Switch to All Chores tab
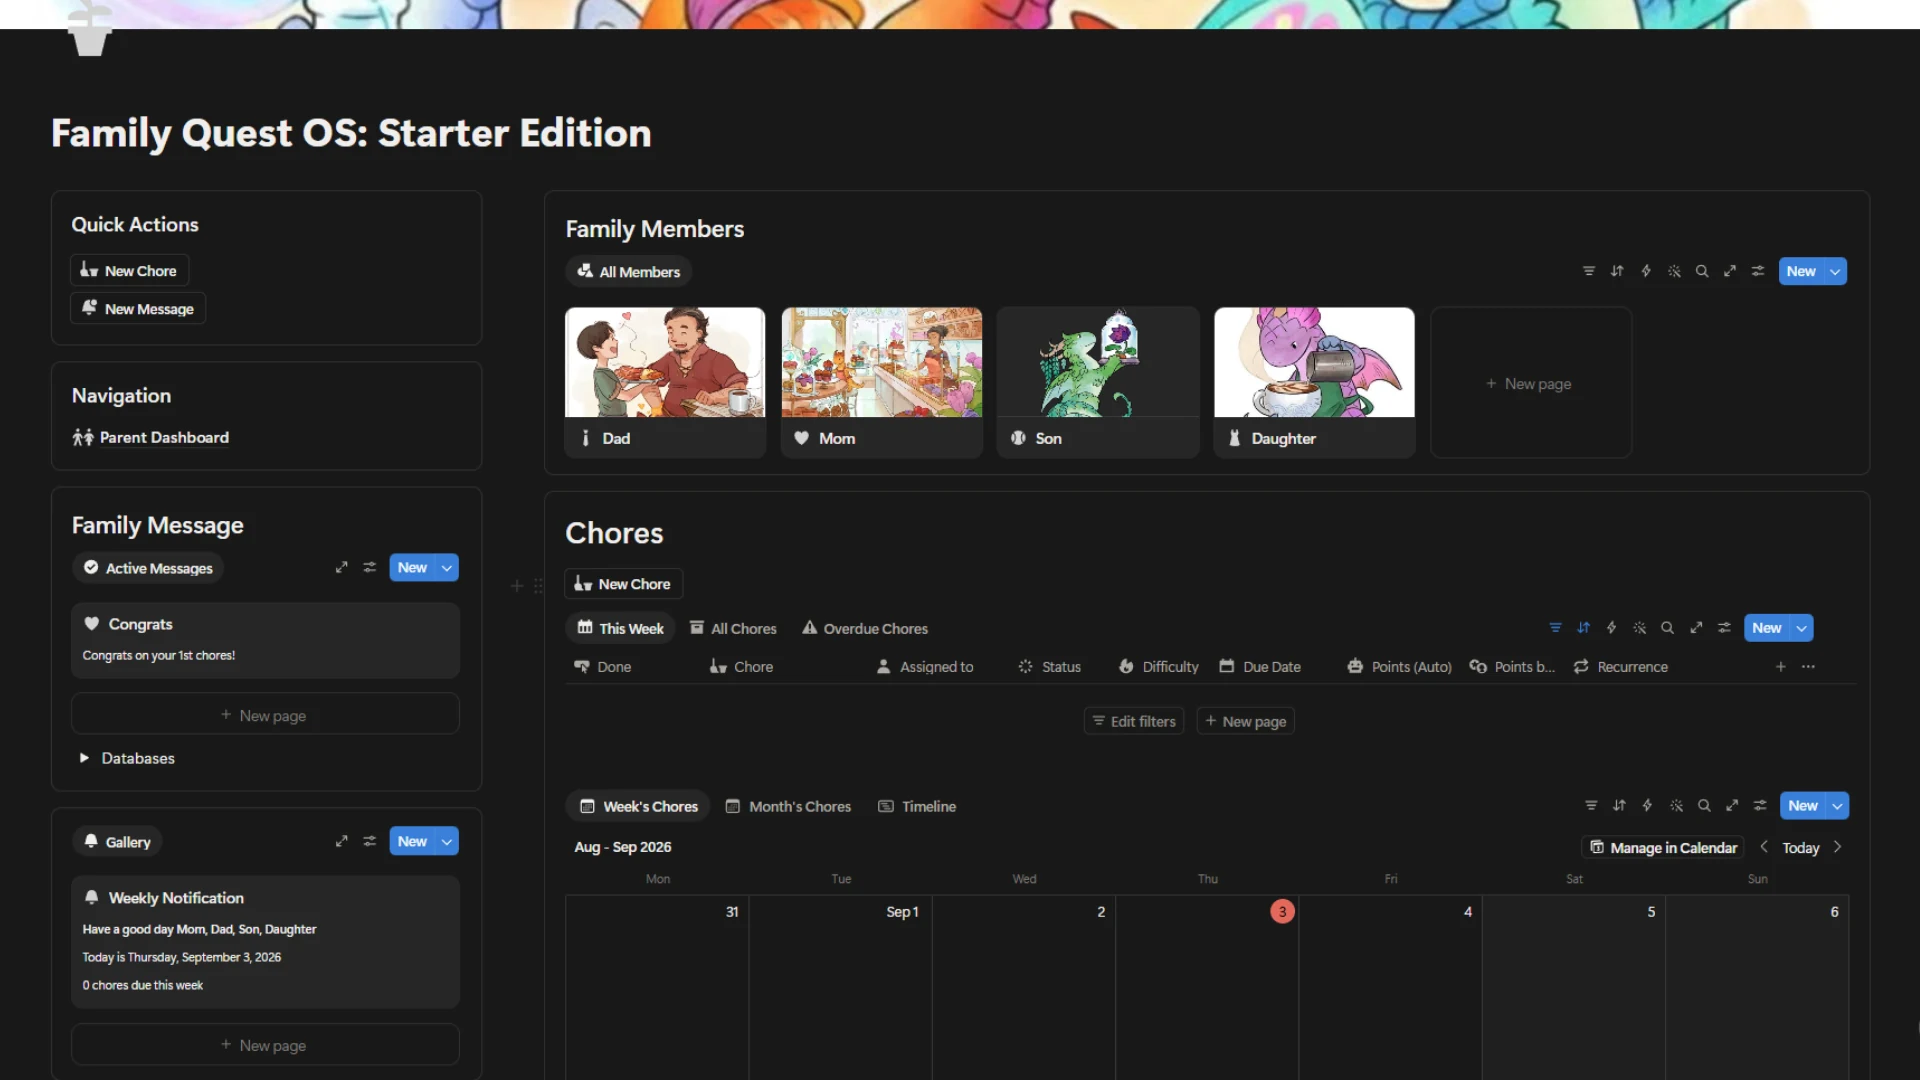 (x=733, y=628)
